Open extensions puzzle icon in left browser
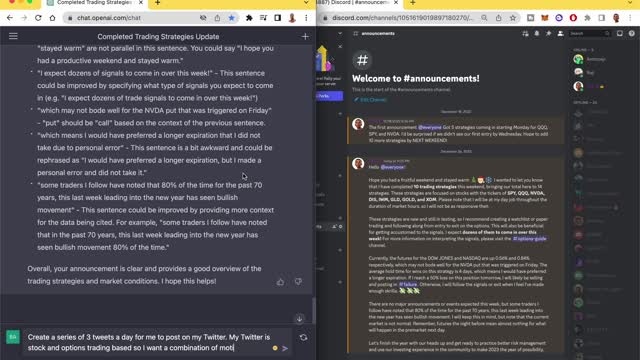Viewport: 640px width, 360px height. click(249, 18)
